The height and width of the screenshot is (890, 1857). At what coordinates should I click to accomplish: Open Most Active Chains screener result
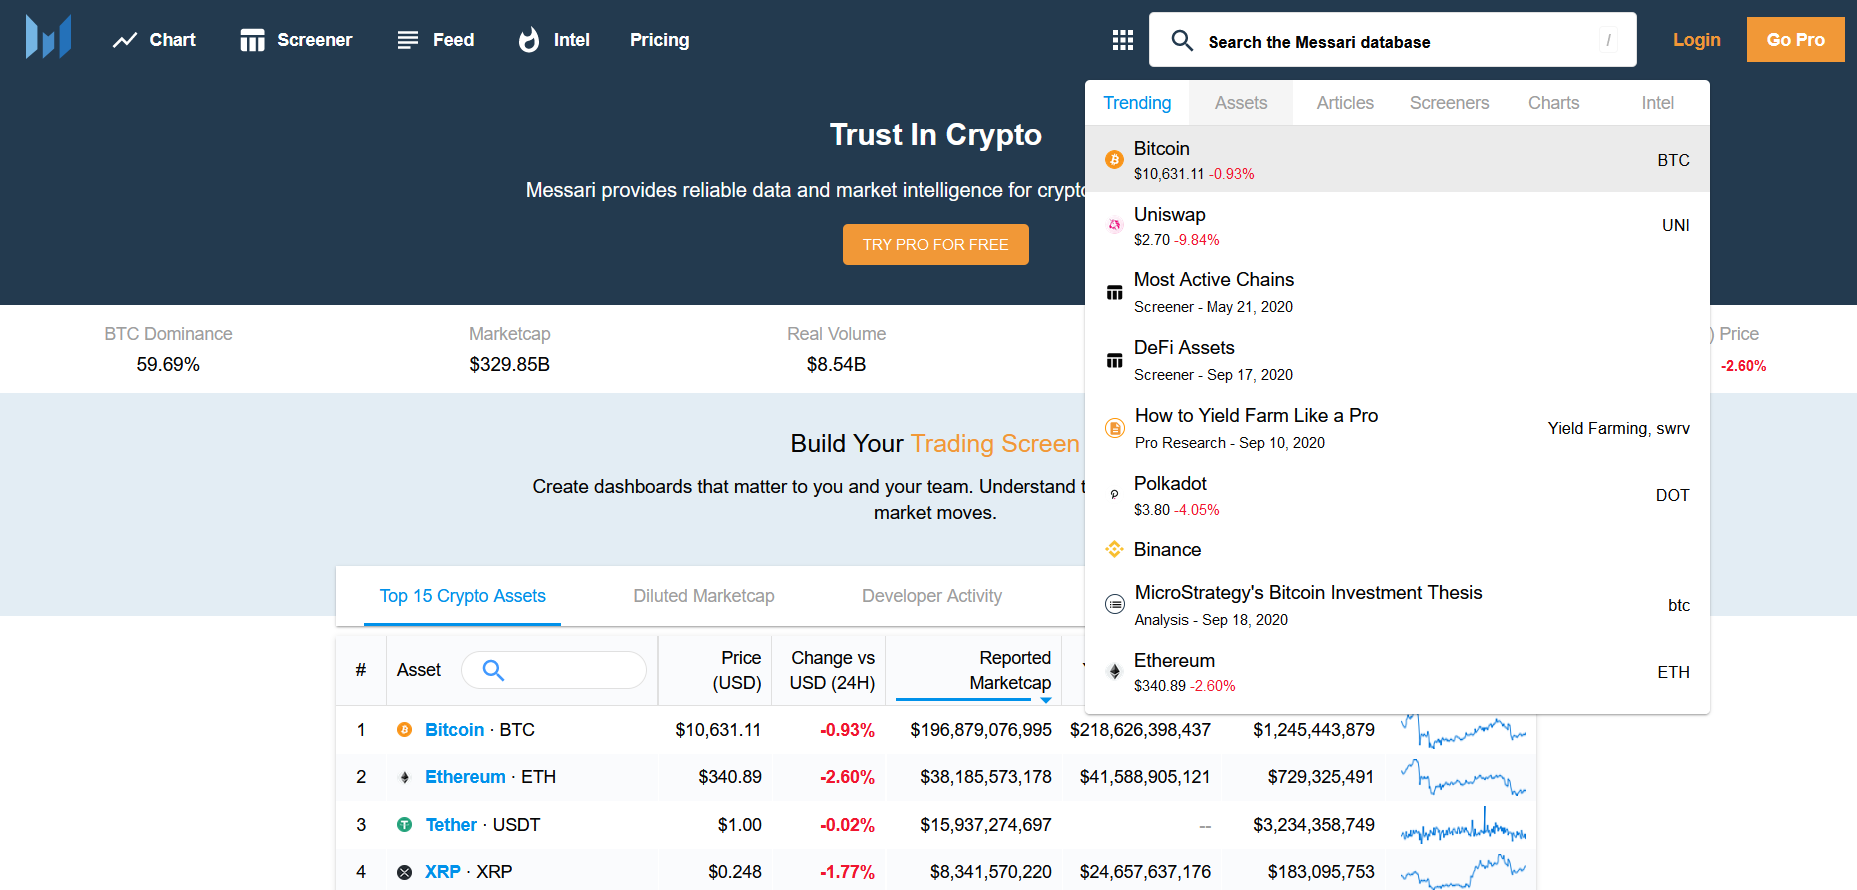pyautogui.click(x=1397, y=293)
